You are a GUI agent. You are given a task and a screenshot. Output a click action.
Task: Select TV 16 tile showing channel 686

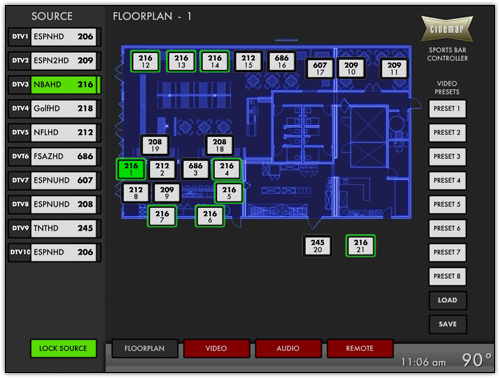point(282,61)
